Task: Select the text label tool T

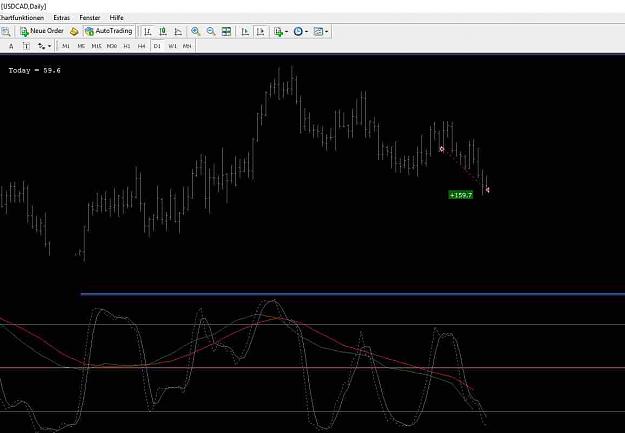Action: (x=26, y=46)
